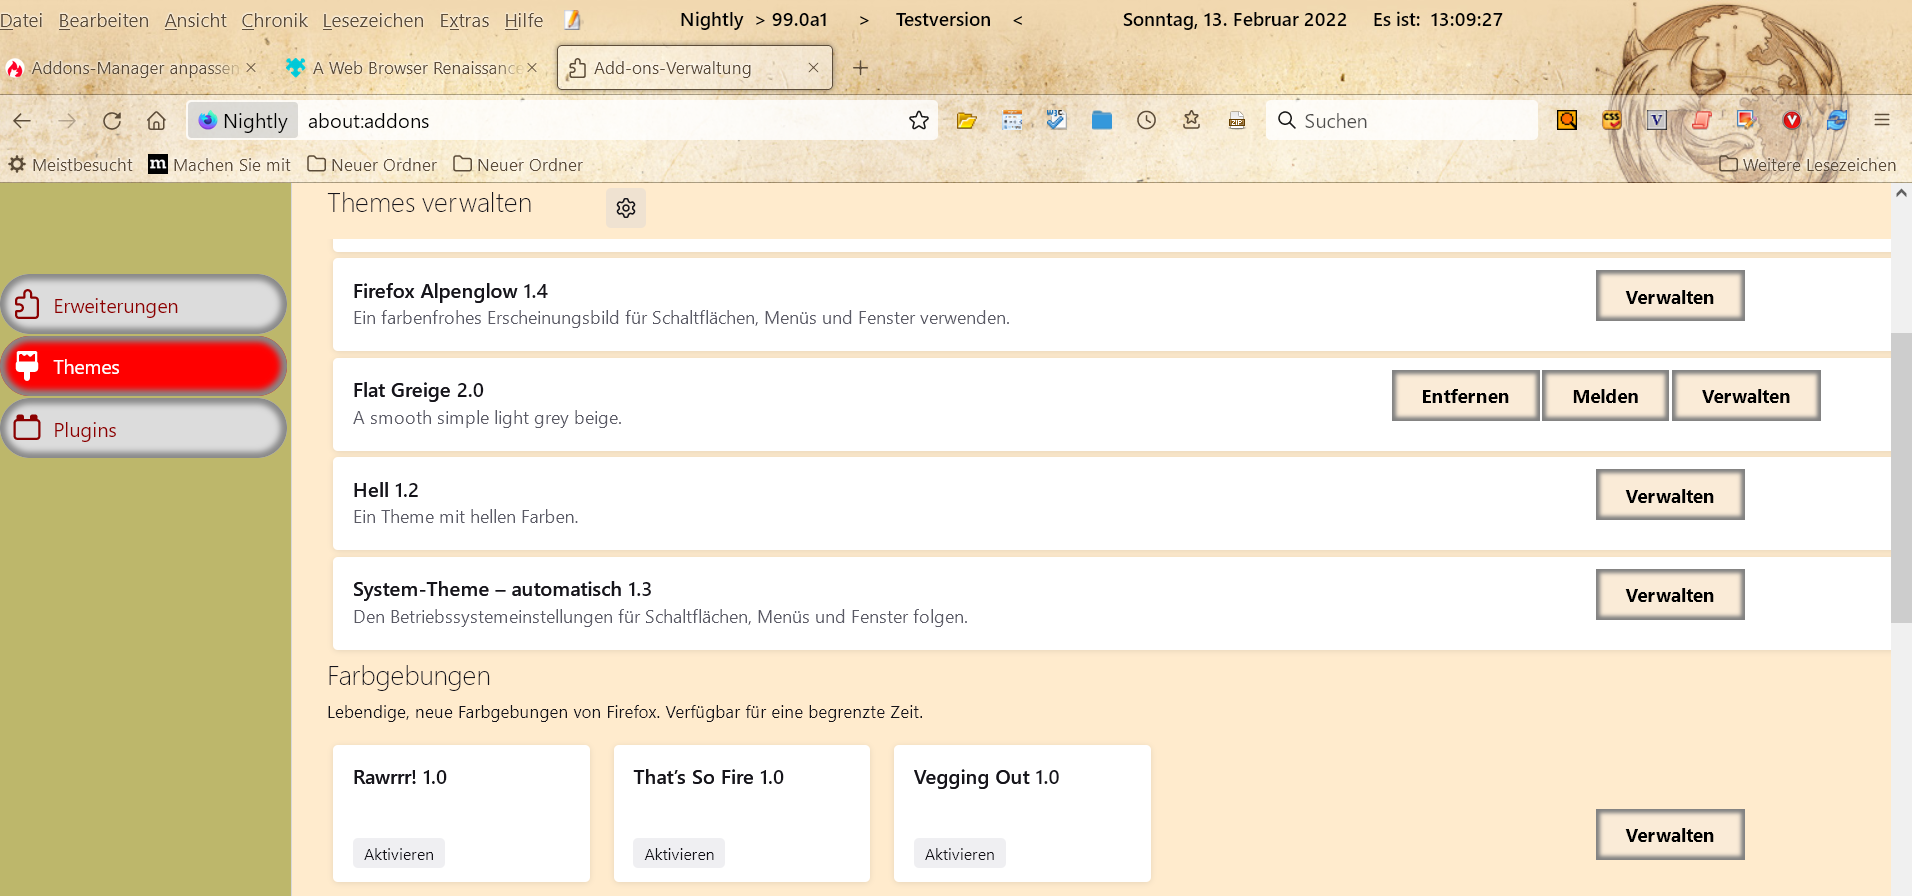Open history via the clock icon

(1147, 121)
